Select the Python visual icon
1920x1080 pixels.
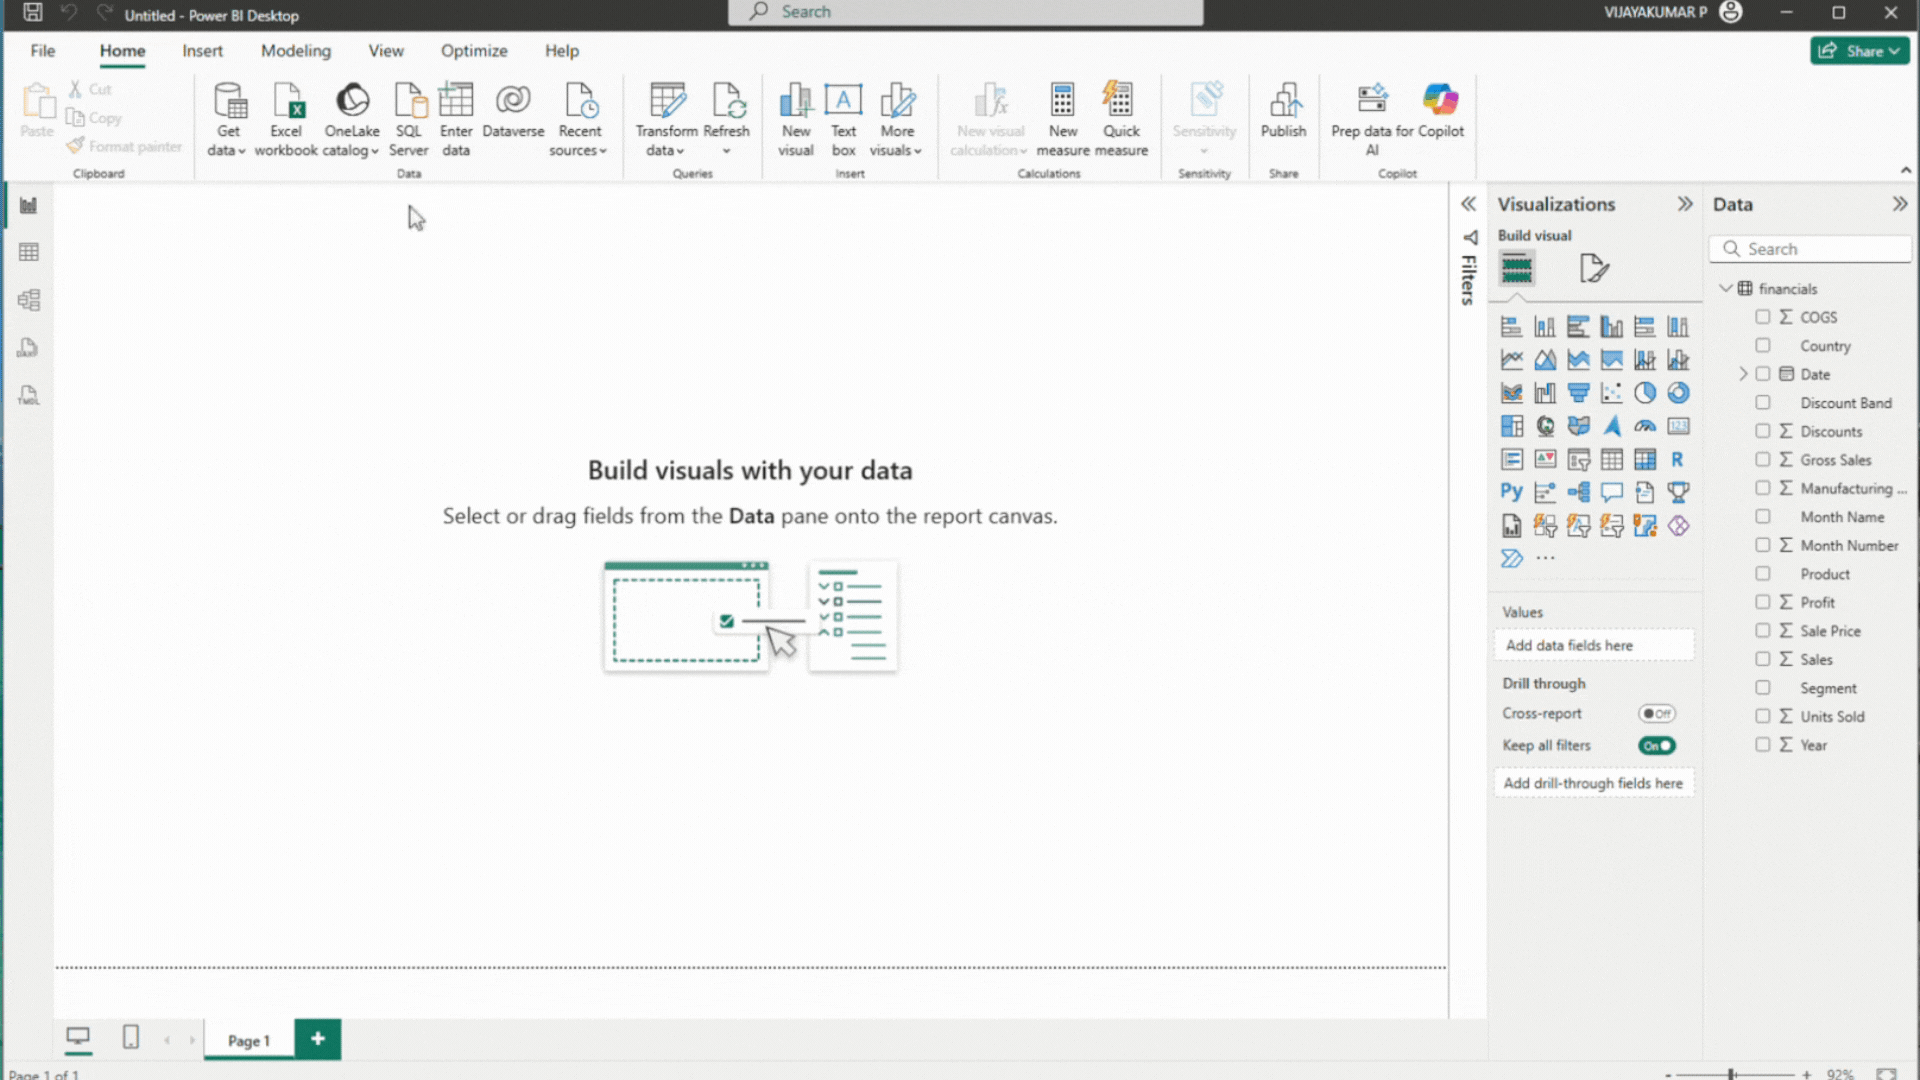1511,492
